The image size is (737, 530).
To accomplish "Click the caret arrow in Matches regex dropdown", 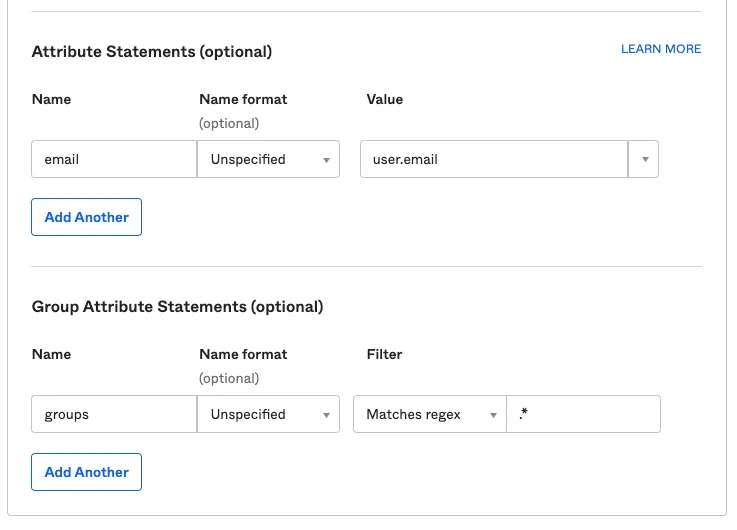I will click(x=493, y=415).
